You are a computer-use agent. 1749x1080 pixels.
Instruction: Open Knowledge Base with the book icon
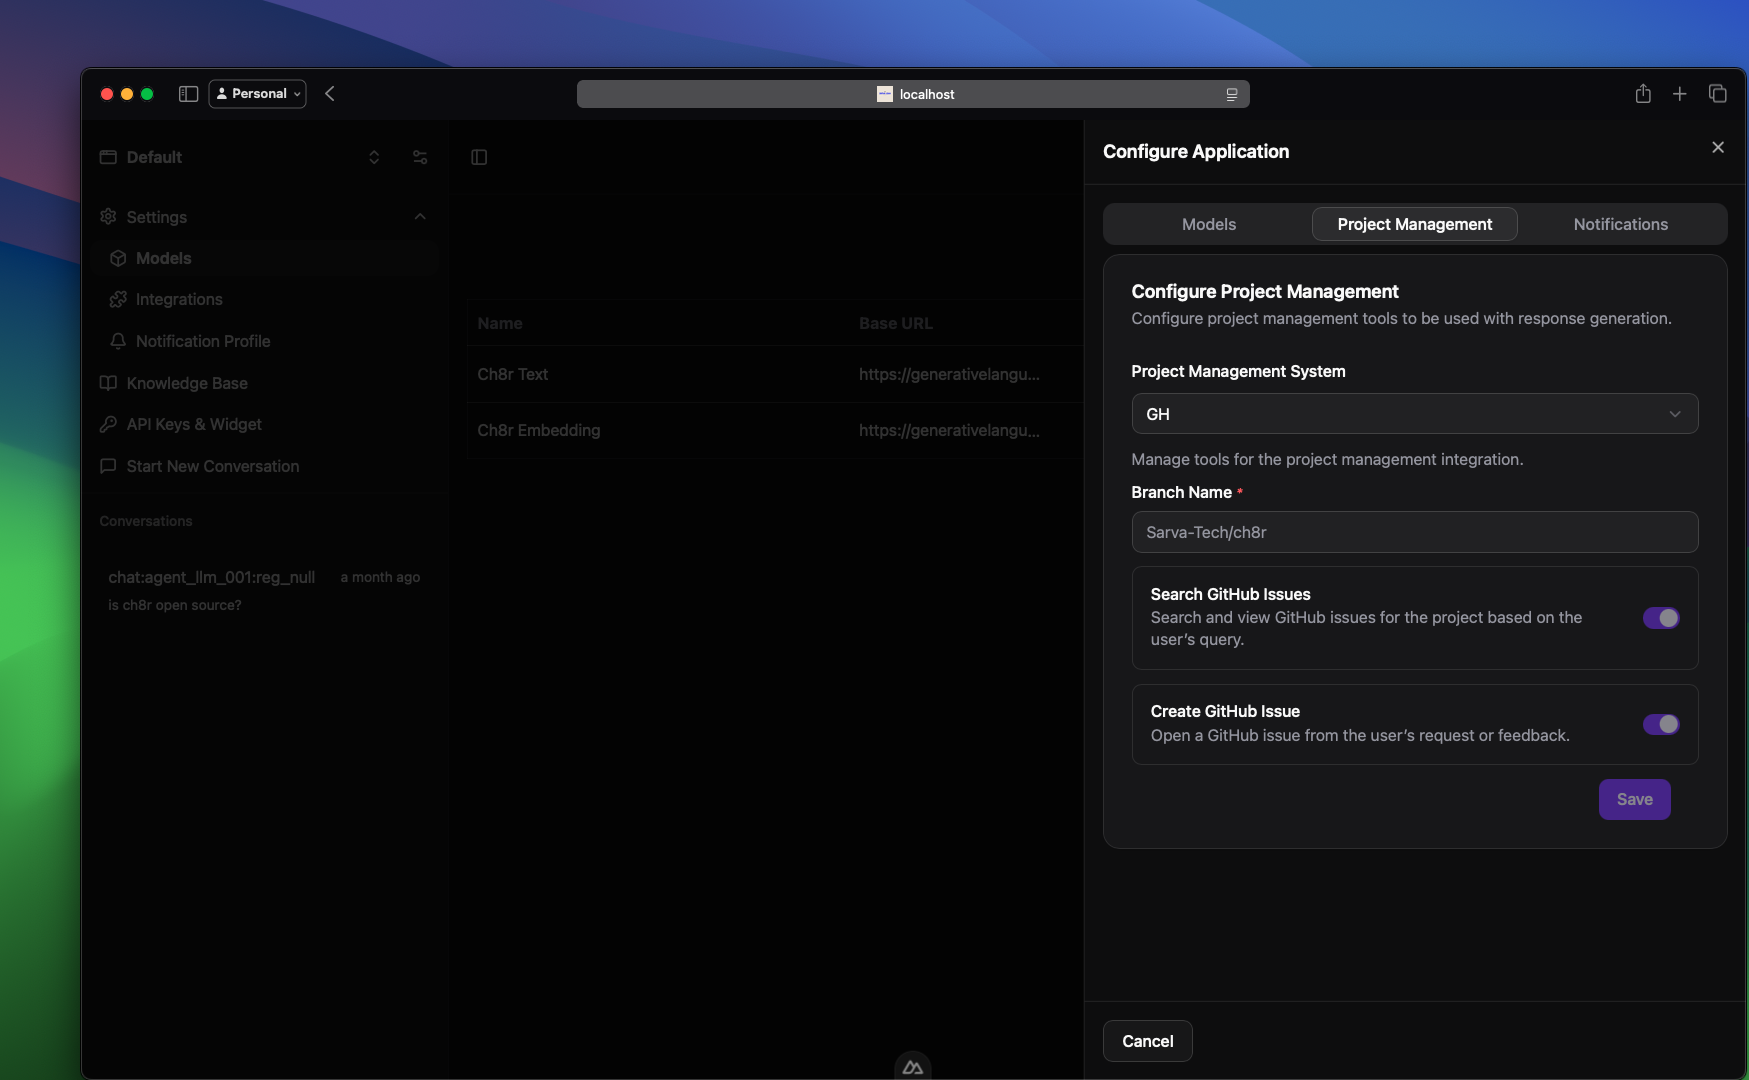(108, 383)
